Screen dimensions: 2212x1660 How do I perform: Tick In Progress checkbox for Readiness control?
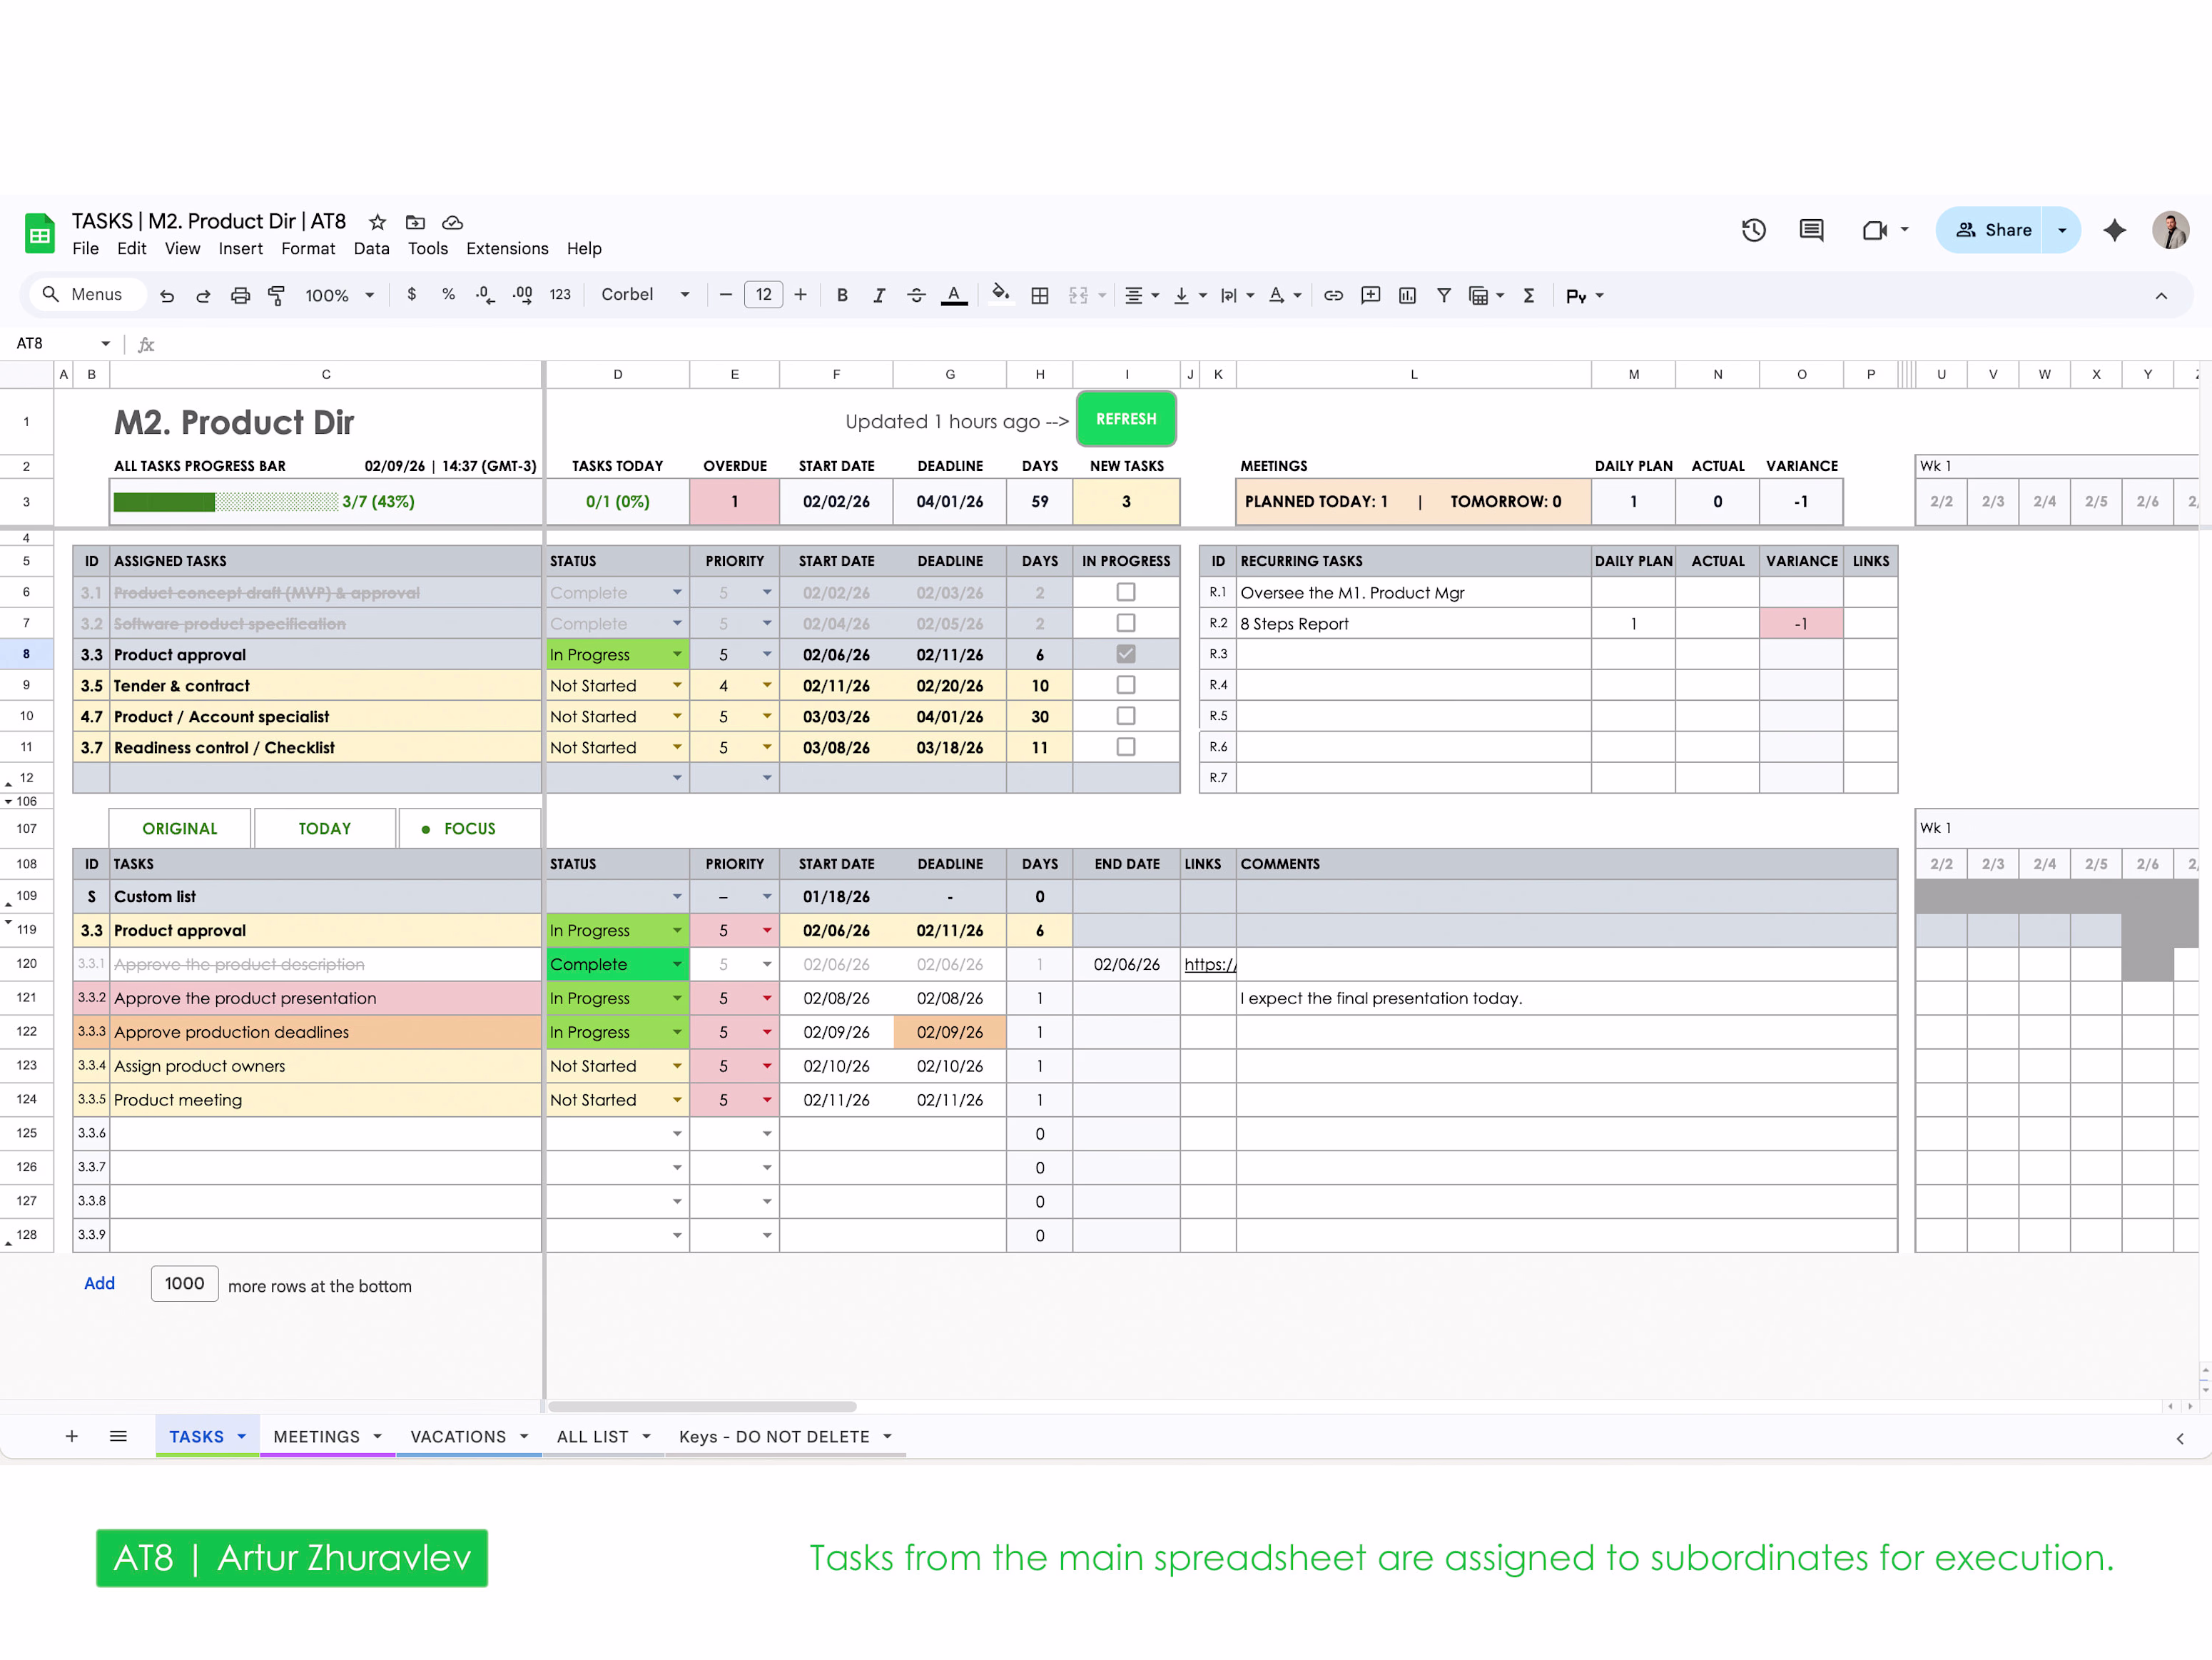point(1126,747)
